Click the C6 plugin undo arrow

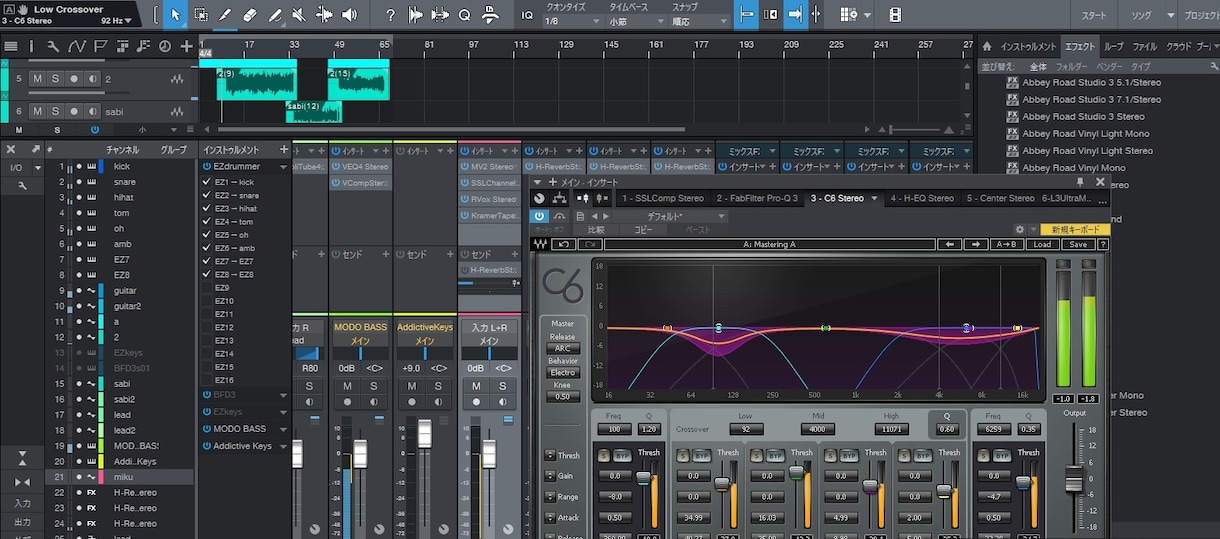[564, 244]
